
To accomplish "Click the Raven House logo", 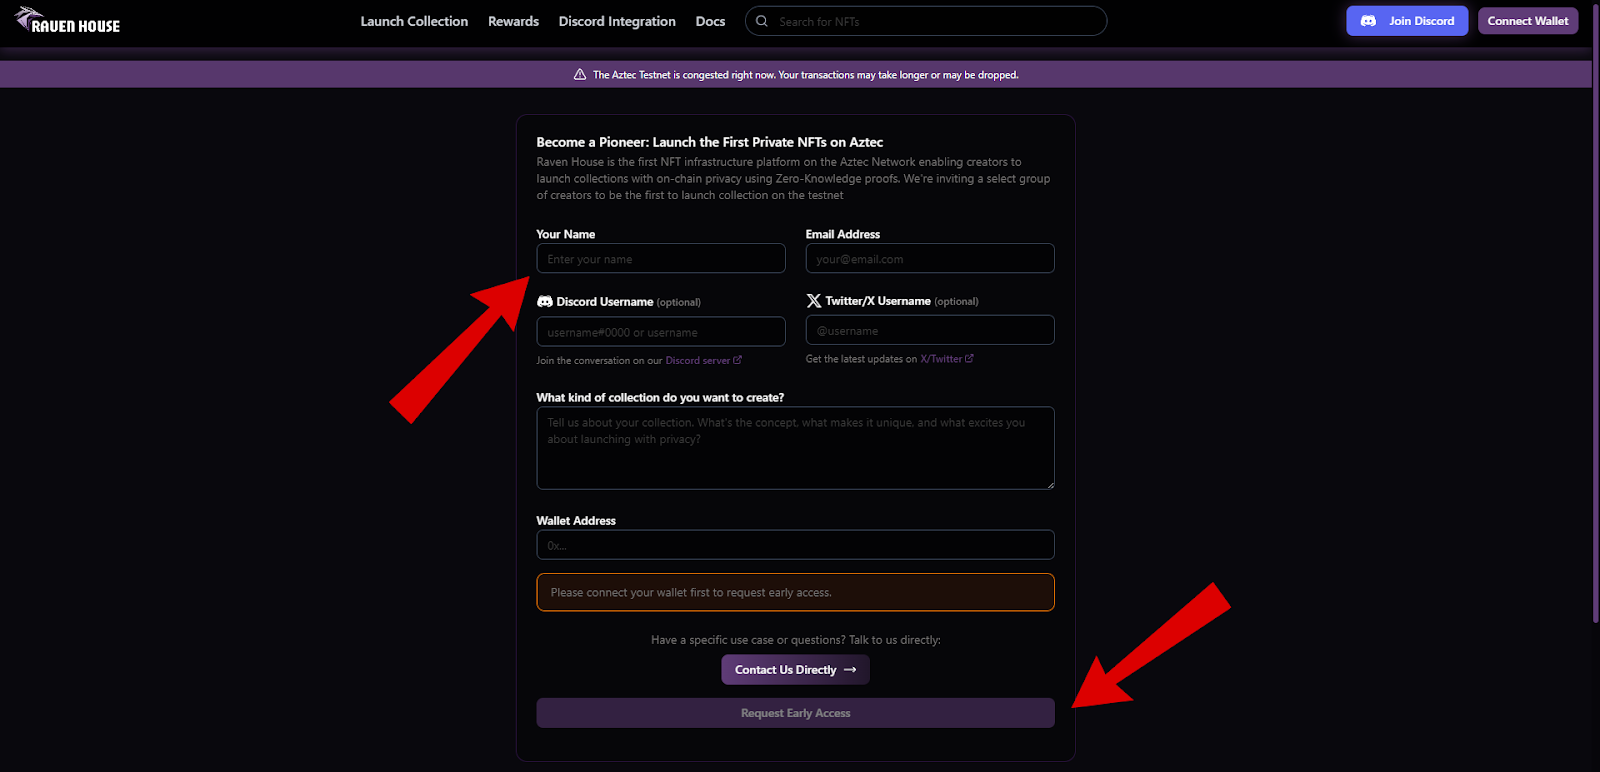I will (67, 21).
